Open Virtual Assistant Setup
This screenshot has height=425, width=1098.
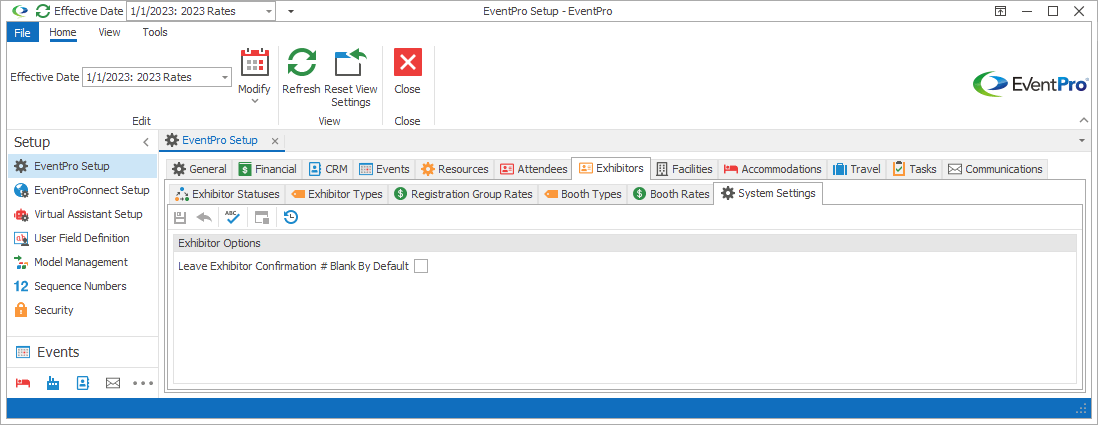click(82, 214)
